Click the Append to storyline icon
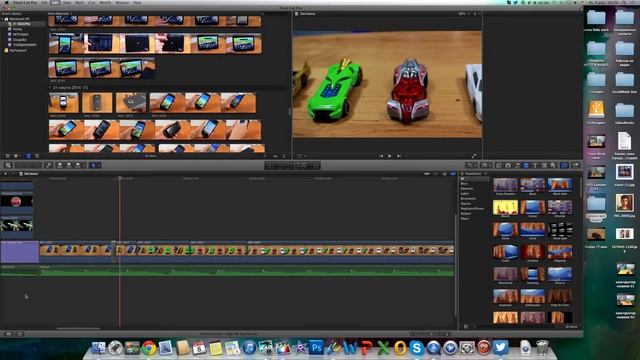The height and width of the screenshot is (360, 640). (78, 165)
